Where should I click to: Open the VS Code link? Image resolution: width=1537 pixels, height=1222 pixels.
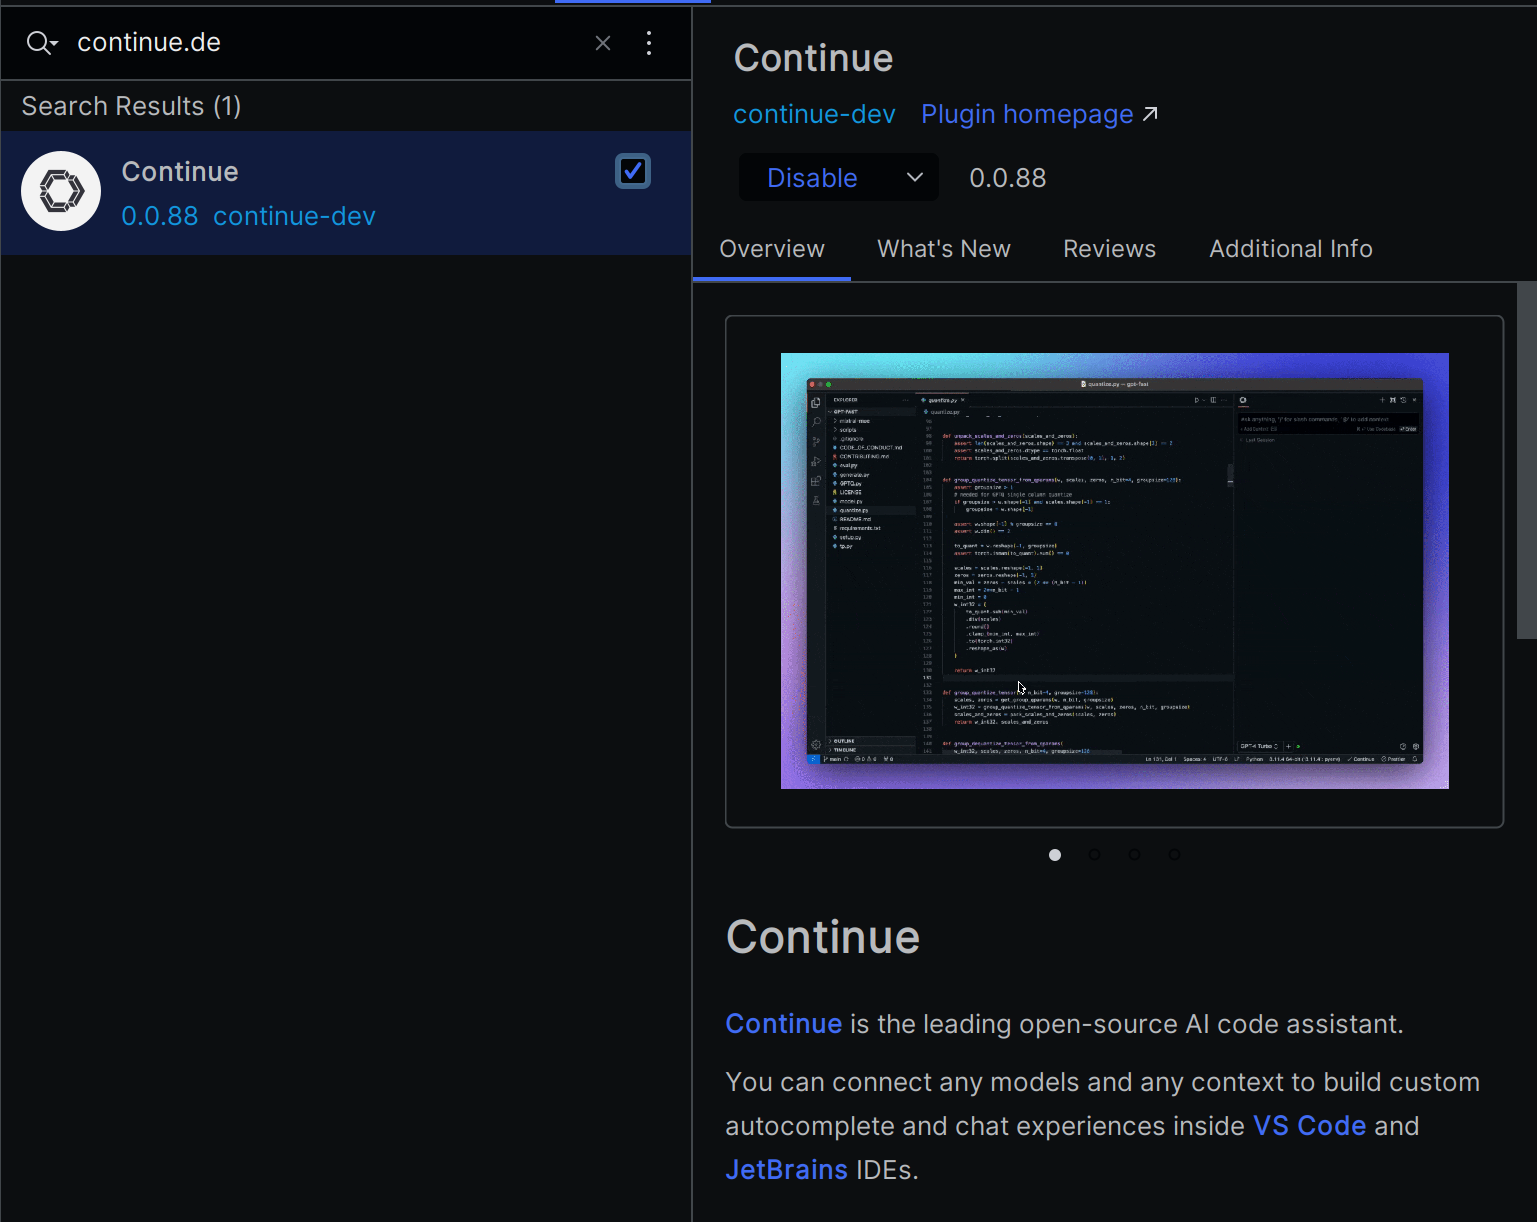click(x=1309, y=1125)
